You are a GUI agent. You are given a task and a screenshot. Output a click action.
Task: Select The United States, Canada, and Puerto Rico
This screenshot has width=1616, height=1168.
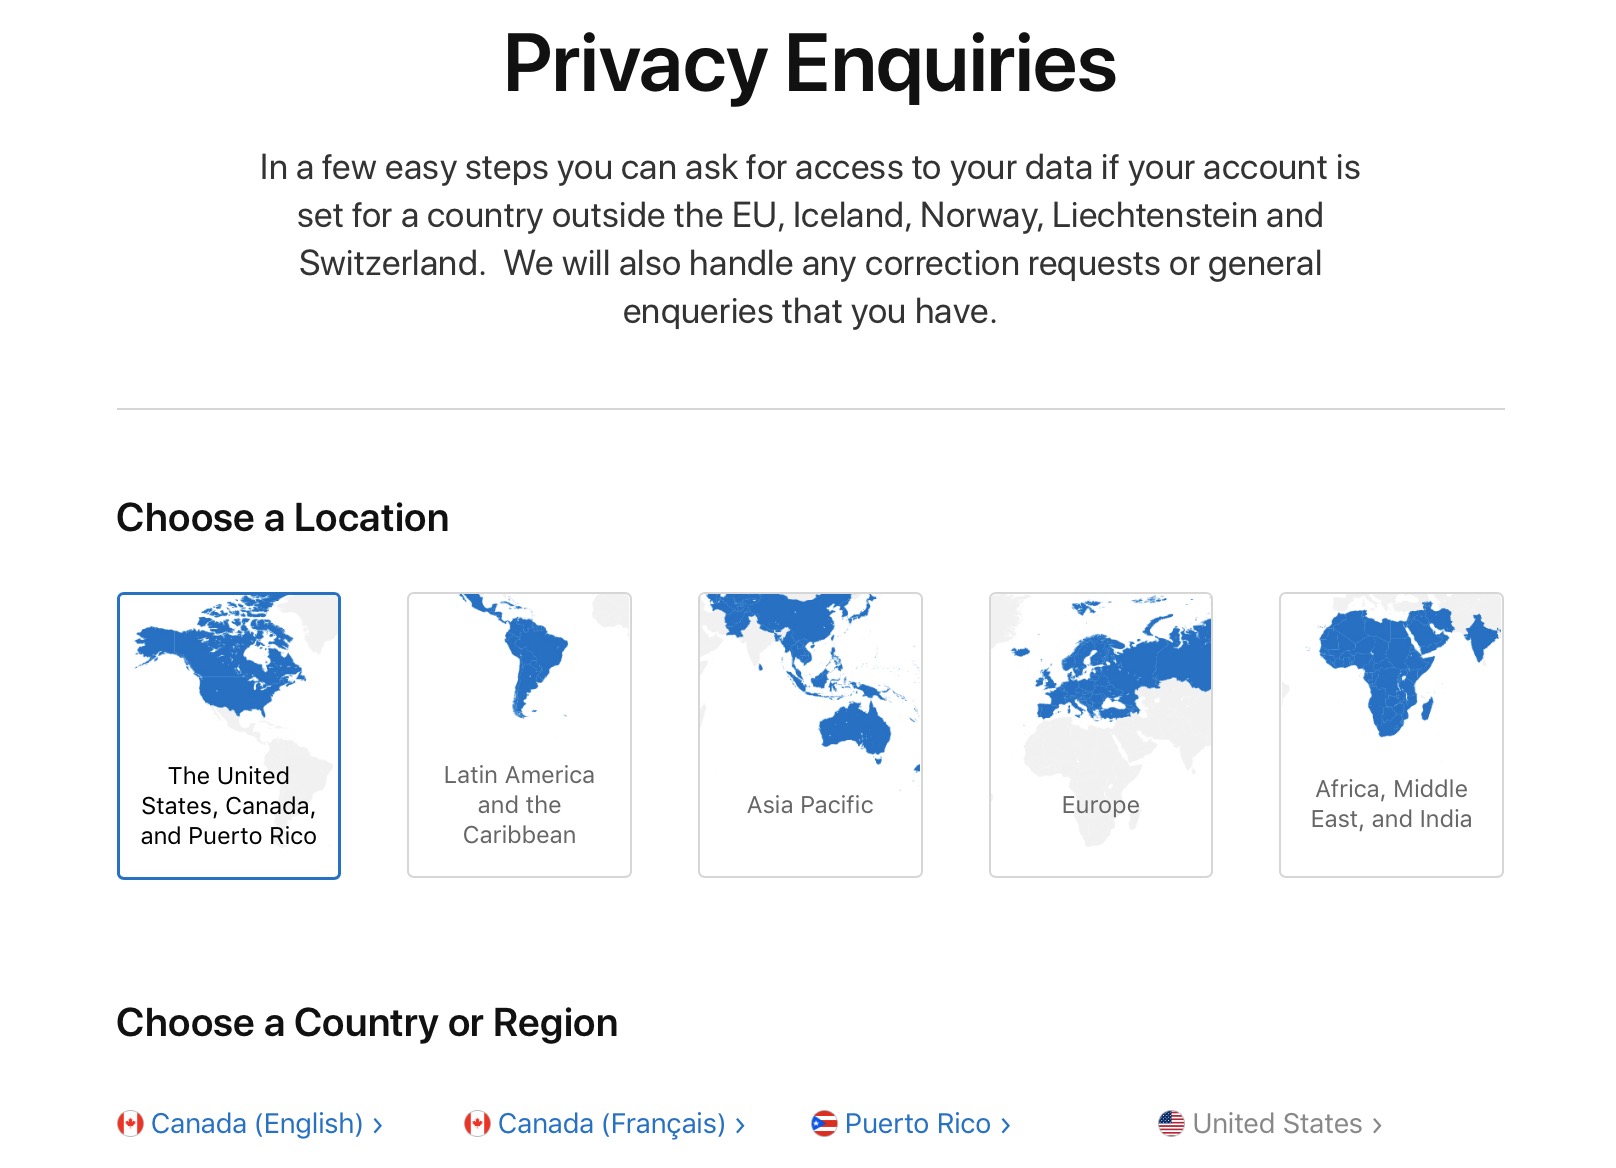pyautogui.click(x=229, y=806)
